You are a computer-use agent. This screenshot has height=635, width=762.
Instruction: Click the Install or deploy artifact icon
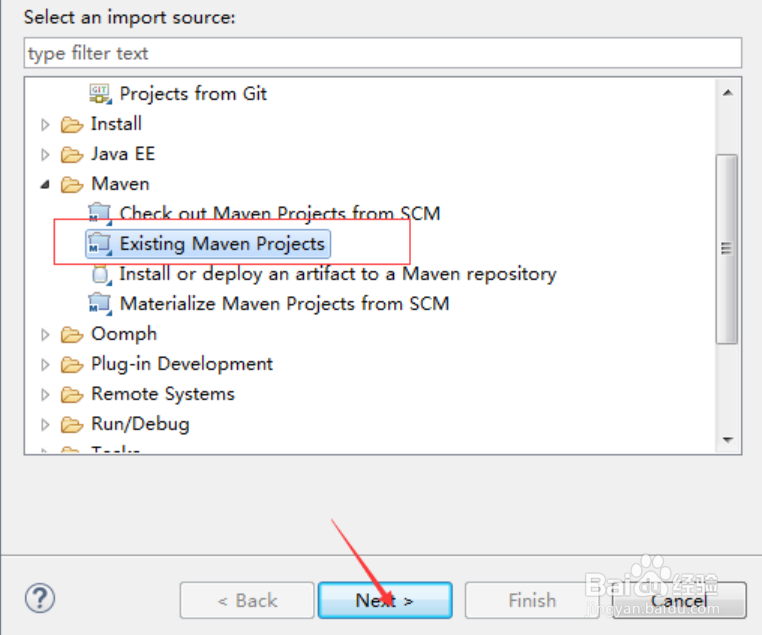pyautogui.click(x=100, y=273)
